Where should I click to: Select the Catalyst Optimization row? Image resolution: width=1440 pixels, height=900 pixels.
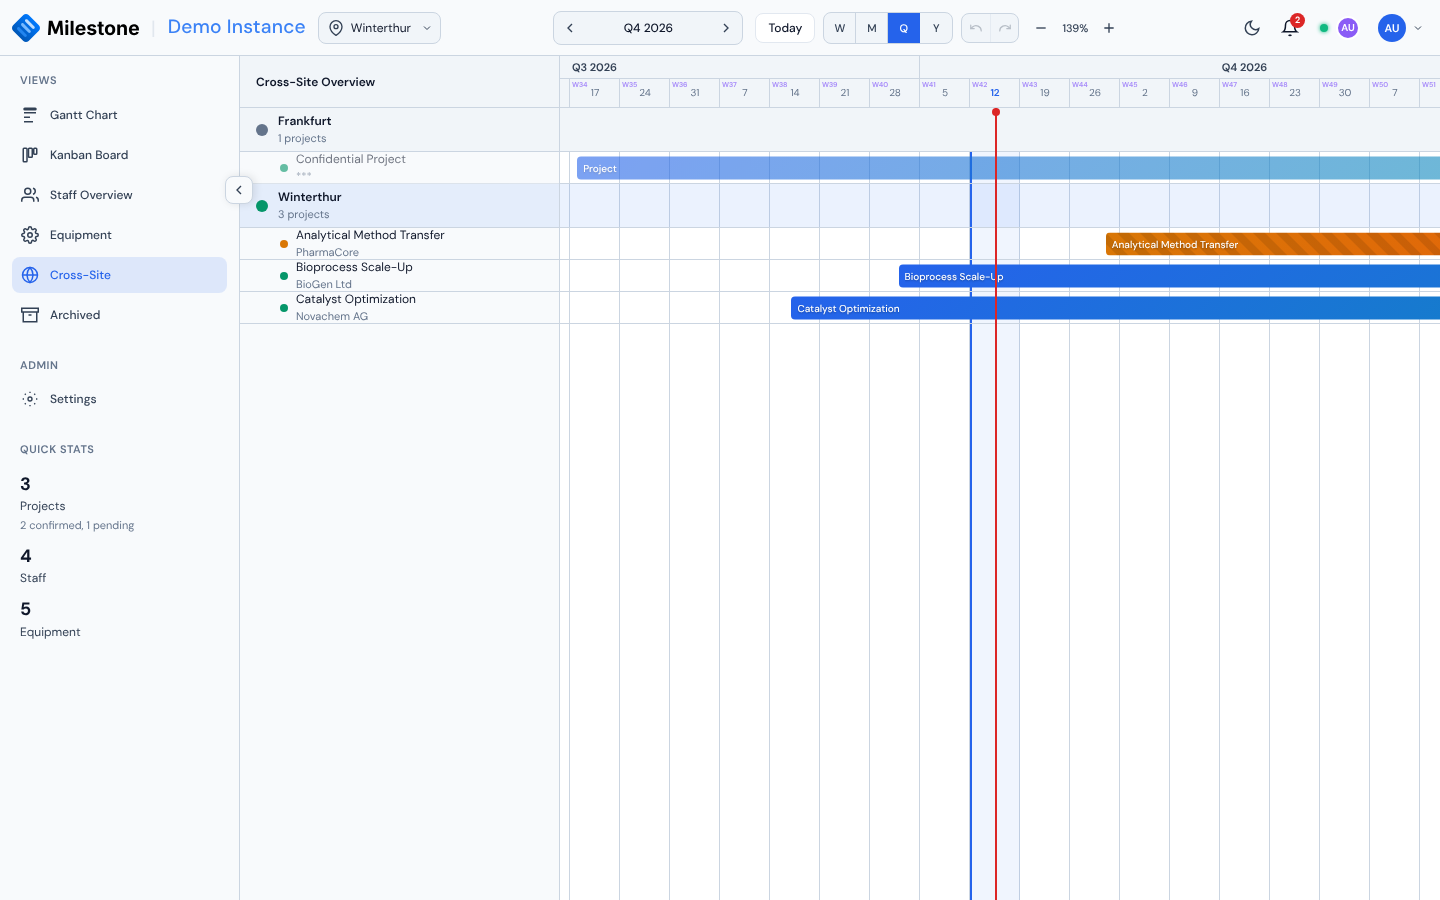(400, 308)
